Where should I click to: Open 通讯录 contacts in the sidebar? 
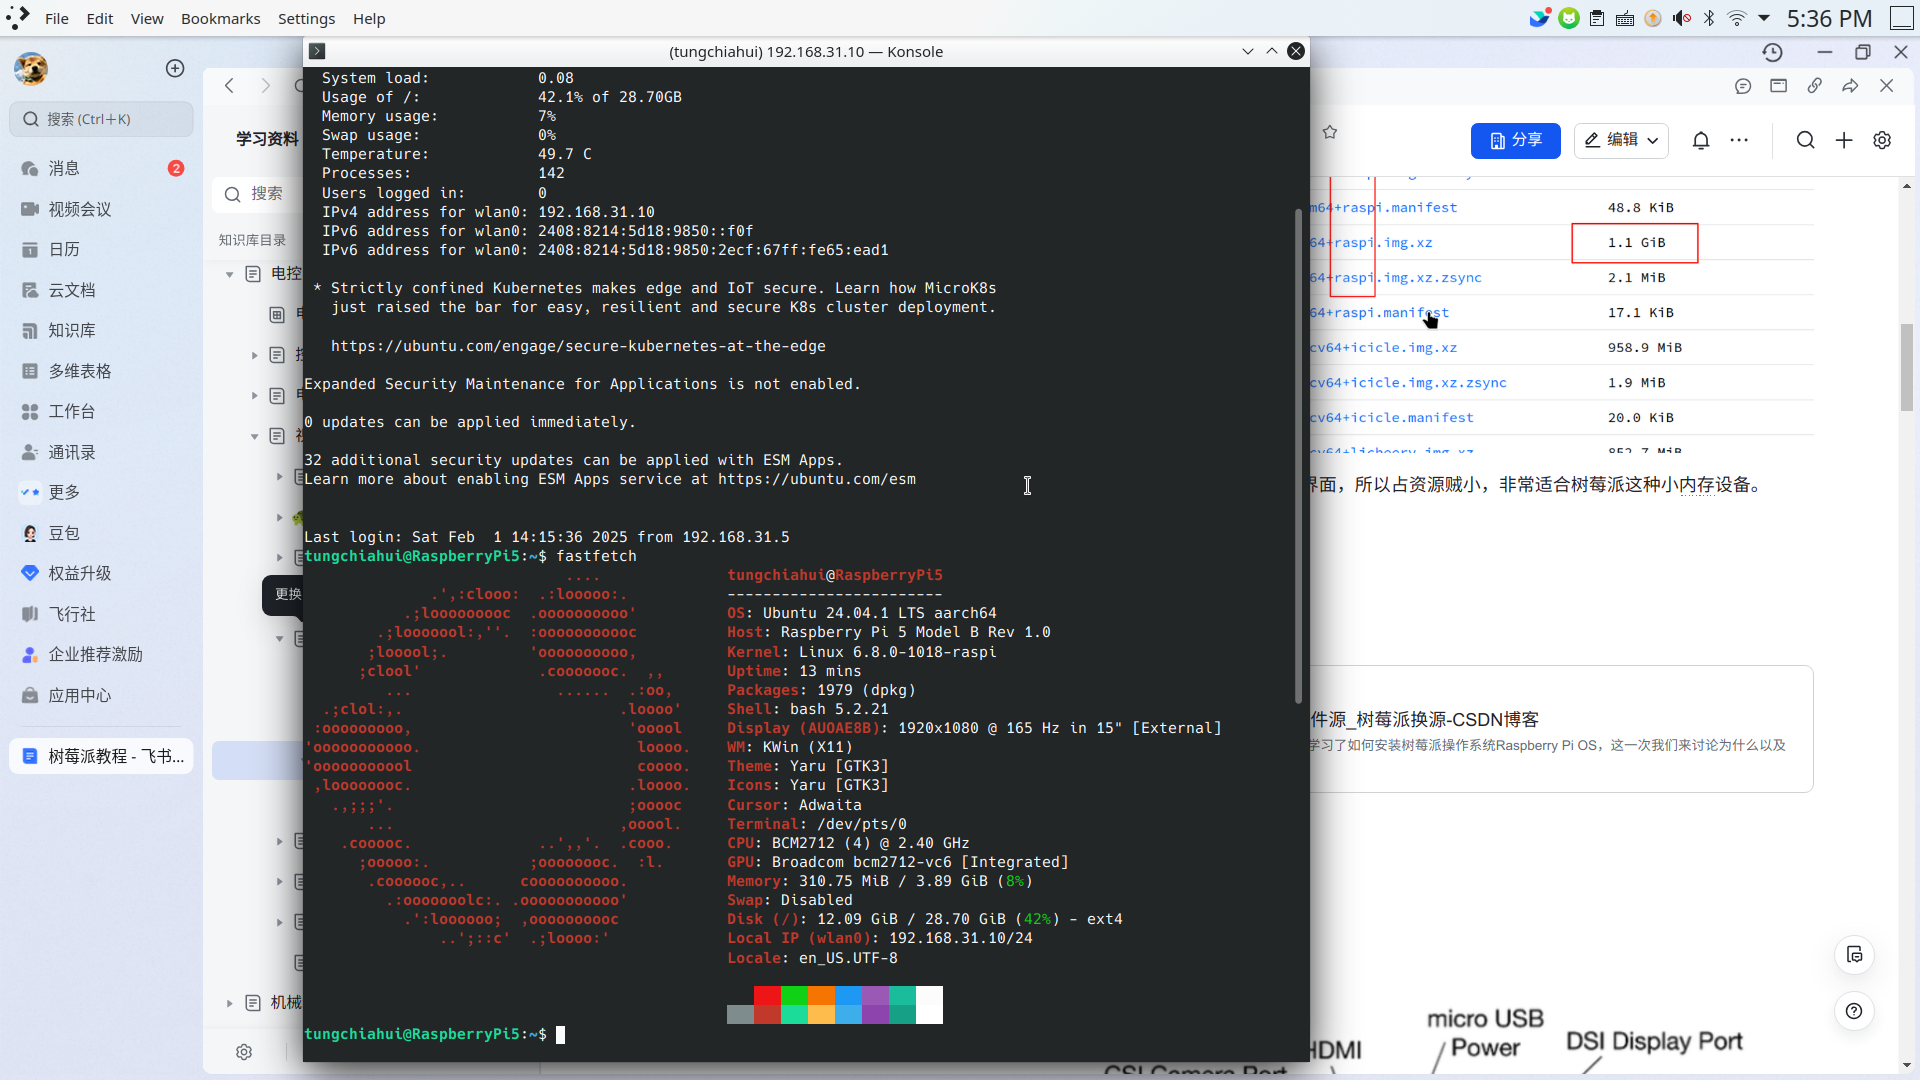tap(101, 452)
